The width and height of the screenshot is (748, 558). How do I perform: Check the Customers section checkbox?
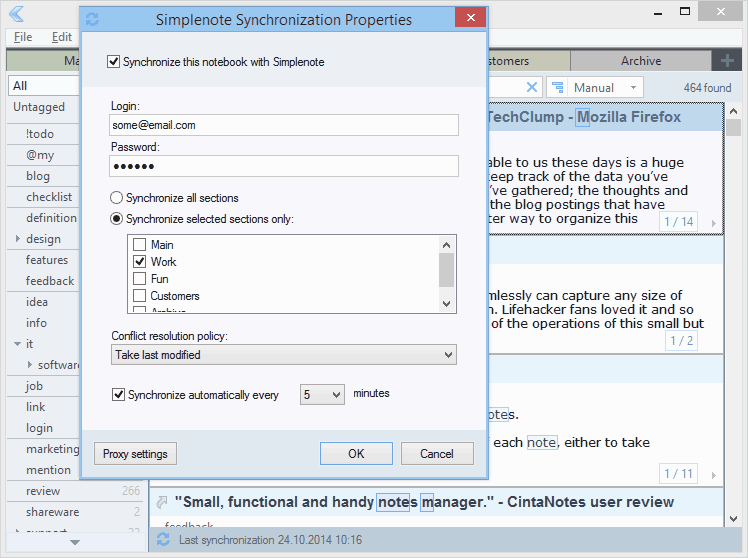[x=139, y=296]
